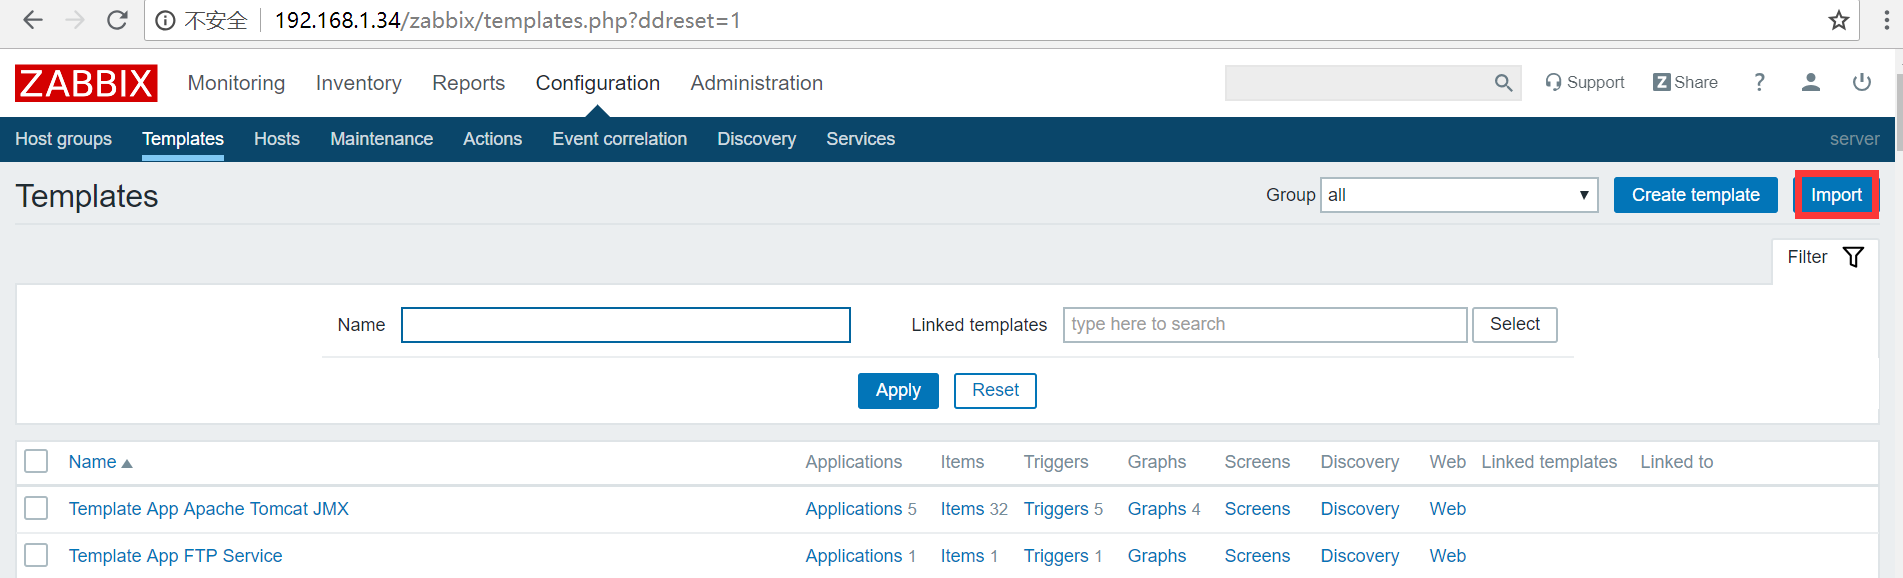Viewport: 1903px width, 578px height.
Task: Open the help question mark icon
Action: 1759,82
